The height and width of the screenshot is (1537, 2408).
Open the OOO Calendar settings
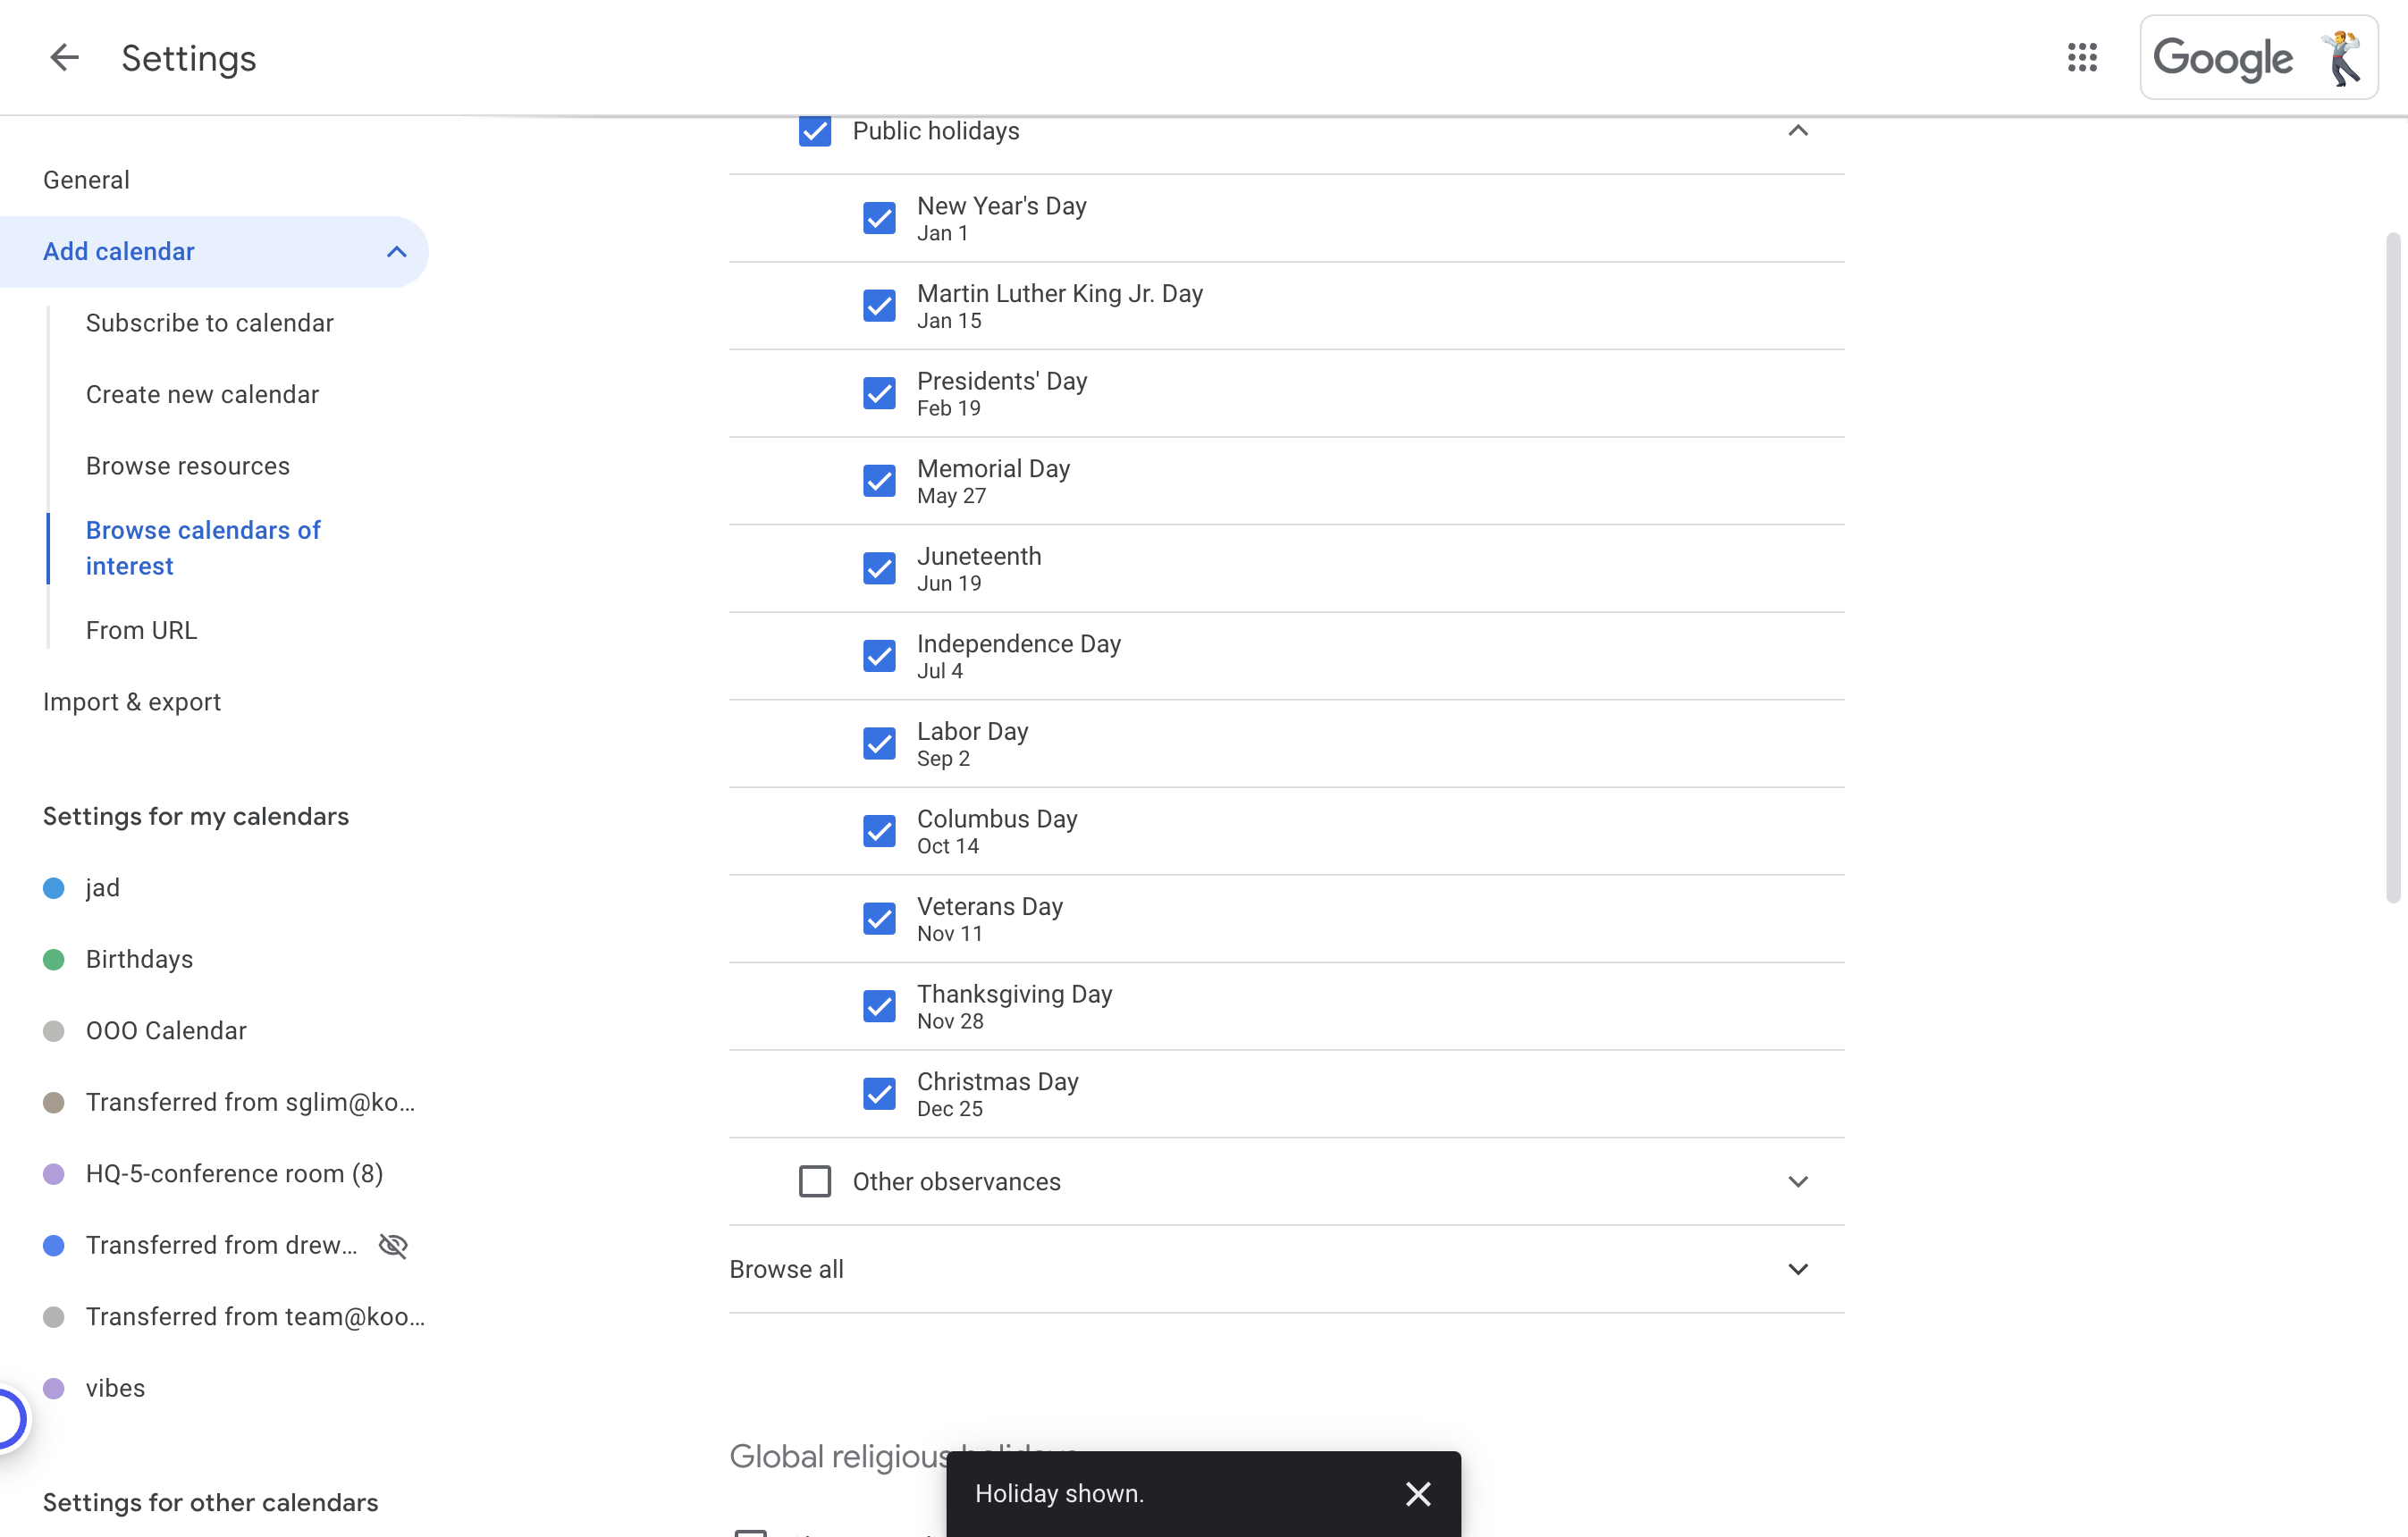tap(166, 1031)
